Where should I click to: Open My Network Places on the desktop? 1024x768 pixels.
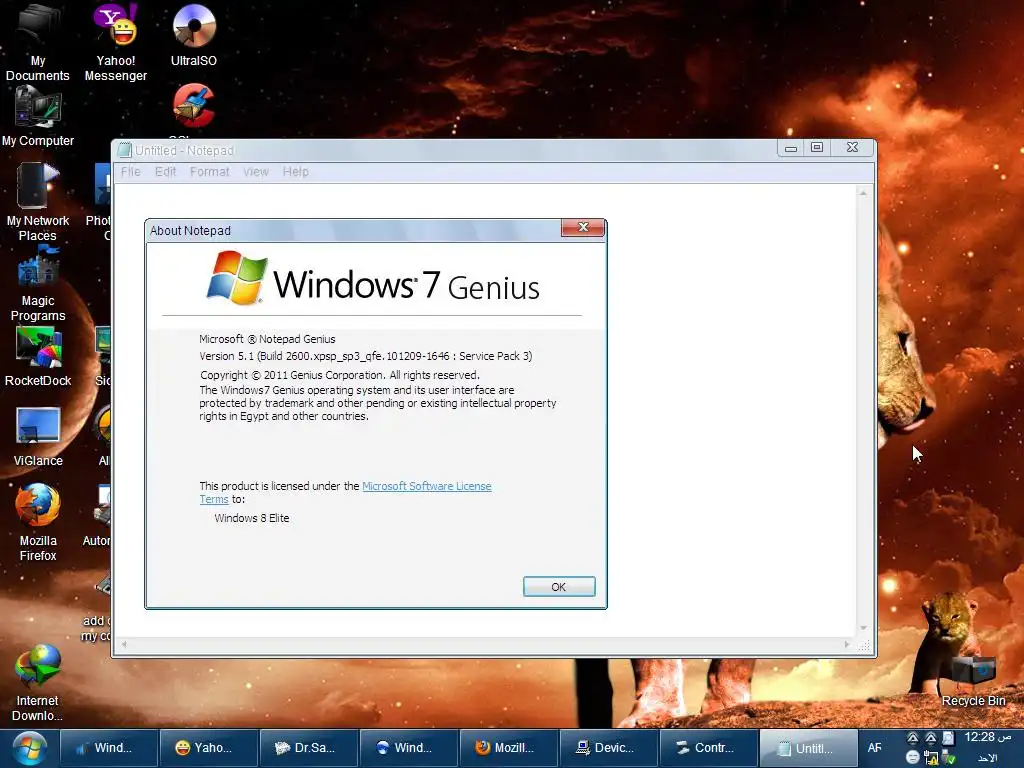coord(38,202)
